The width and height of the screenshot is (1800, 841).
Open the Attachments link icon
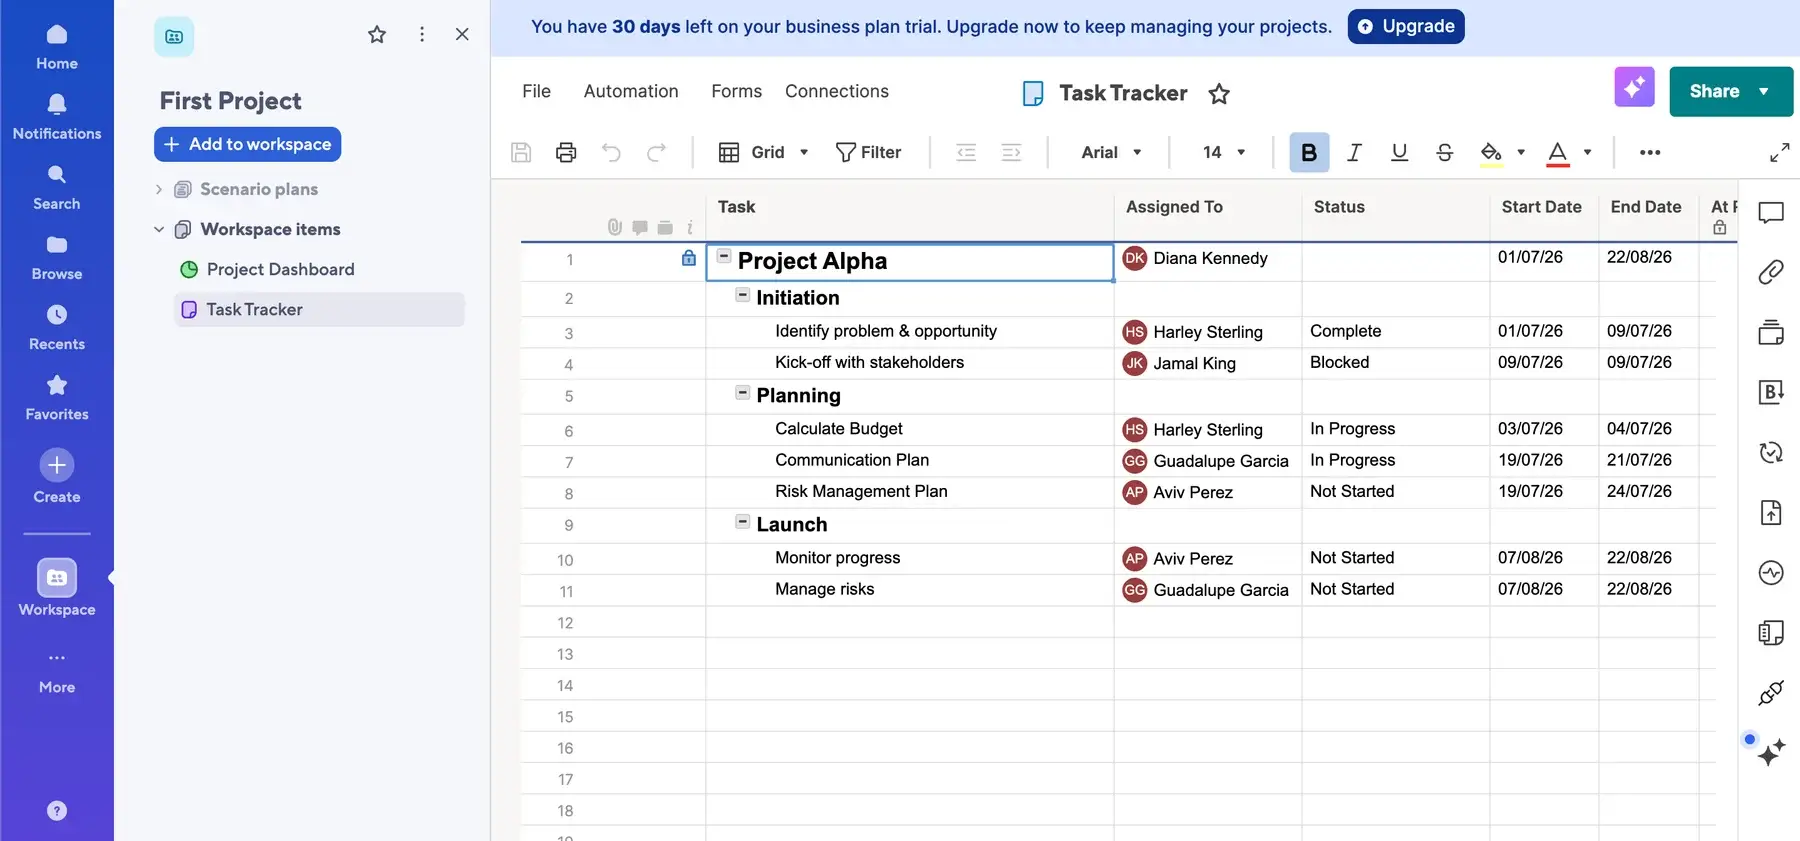click(1771, 272)
